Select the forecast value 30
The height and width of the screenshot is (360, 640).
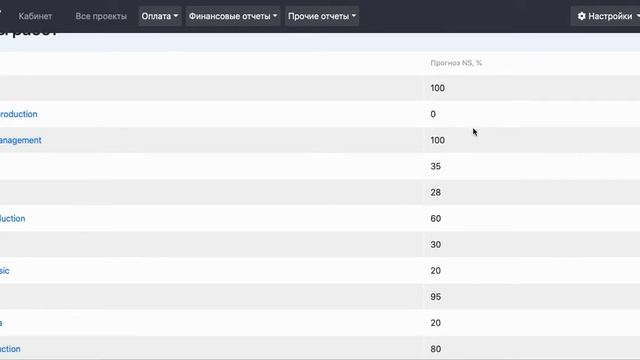tap(436, 244)
